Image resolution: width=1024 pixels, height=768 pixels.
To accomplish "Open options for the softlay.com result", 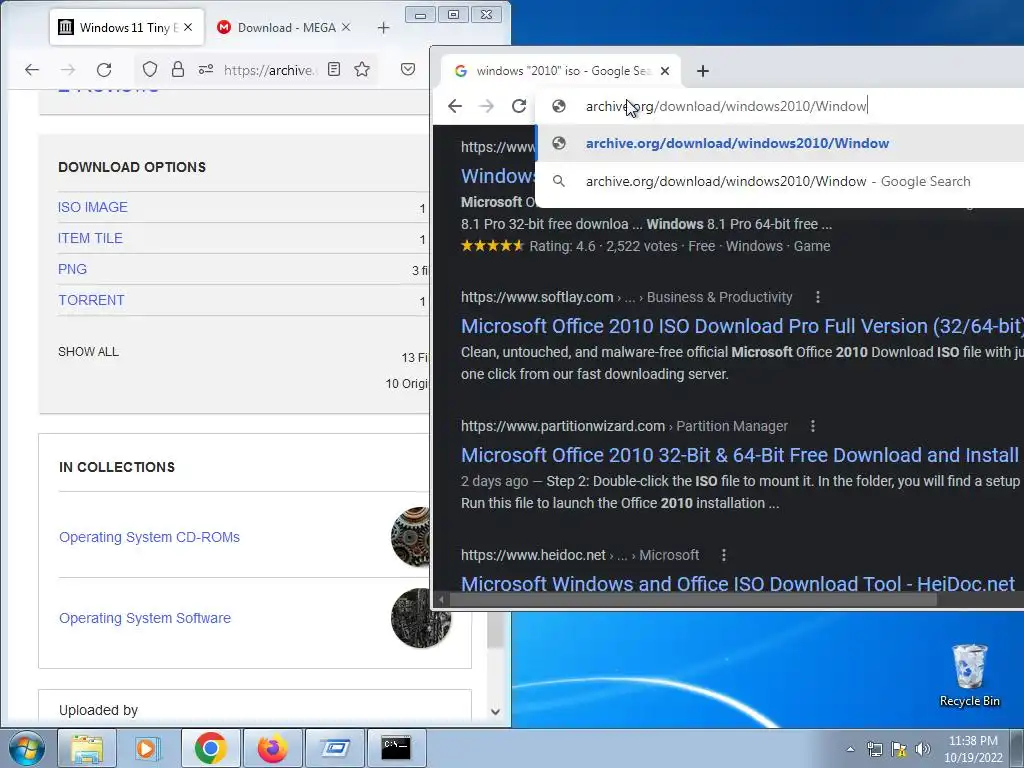I will click(818, 297).
